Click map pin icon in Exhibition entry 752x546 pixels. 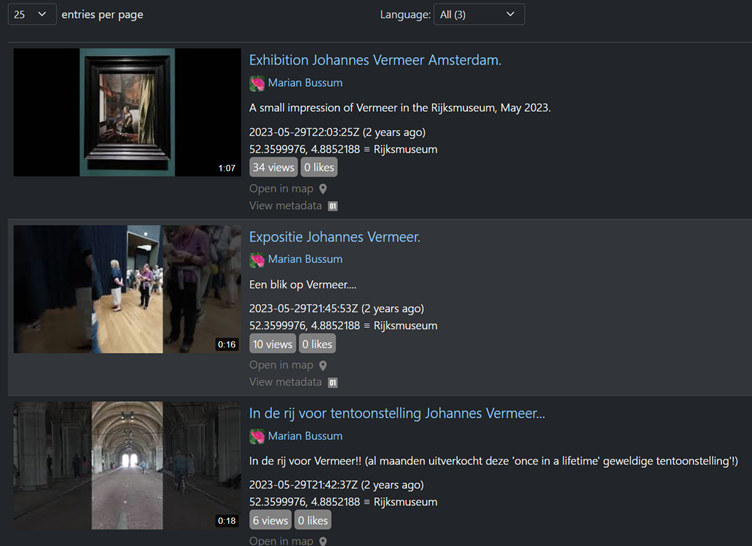pyautogui.click(x=323, y=189)
